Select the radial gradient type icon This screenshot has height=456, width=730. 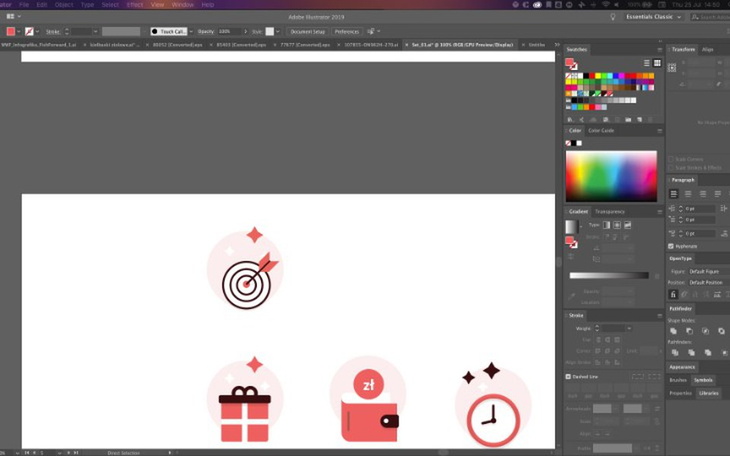point(616,225)
